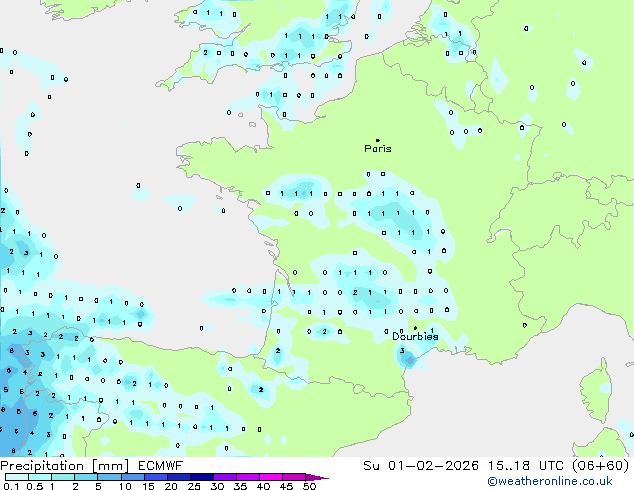Click the Dourbies town label

click(x=415, y=336)
